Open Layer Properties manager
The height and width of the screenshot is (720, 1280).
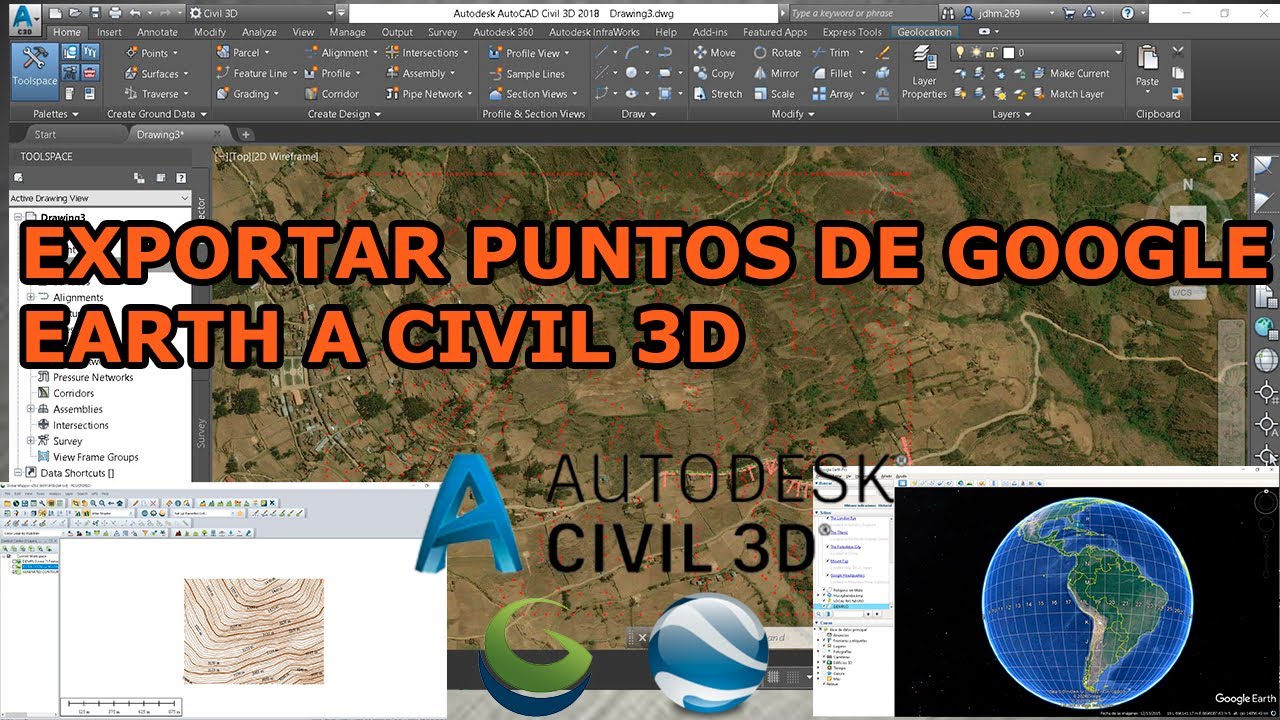924,73
